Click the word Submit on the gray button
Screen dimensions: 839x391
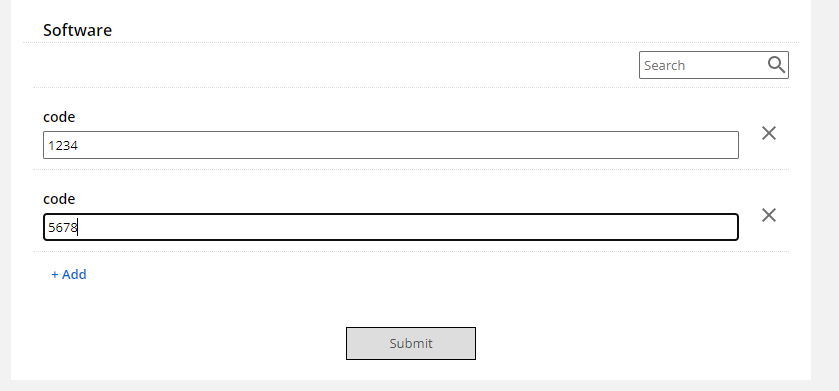coord(411,343)
